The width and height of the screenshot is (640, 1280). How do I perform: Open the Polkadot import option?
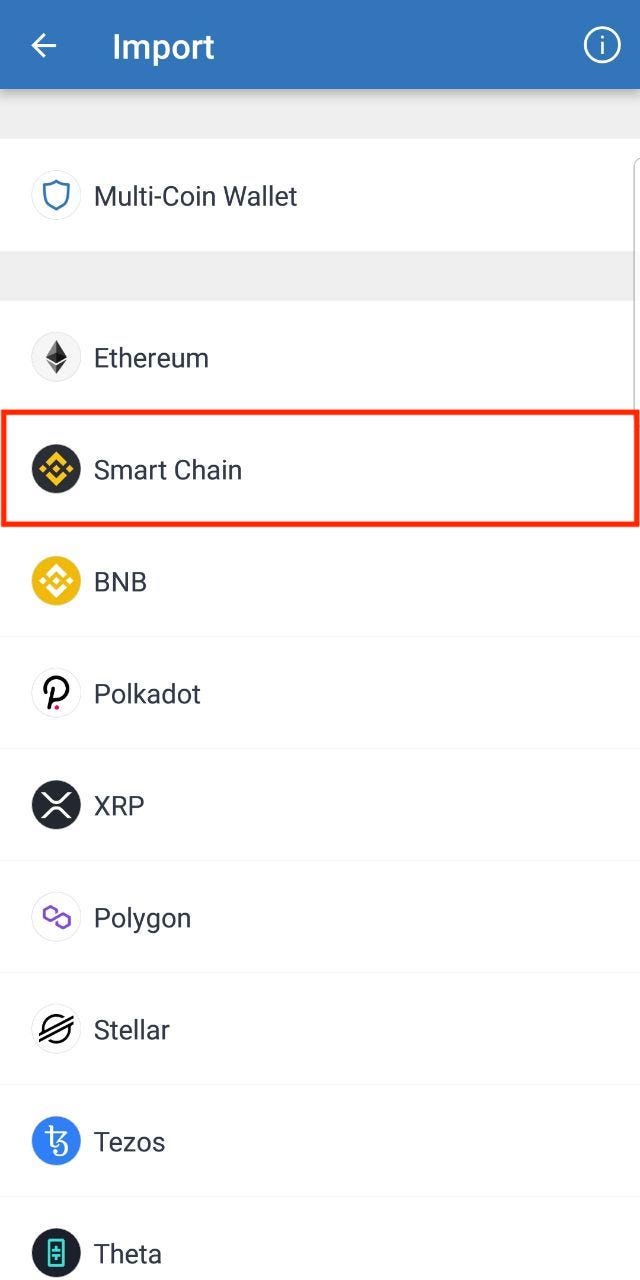320,693
